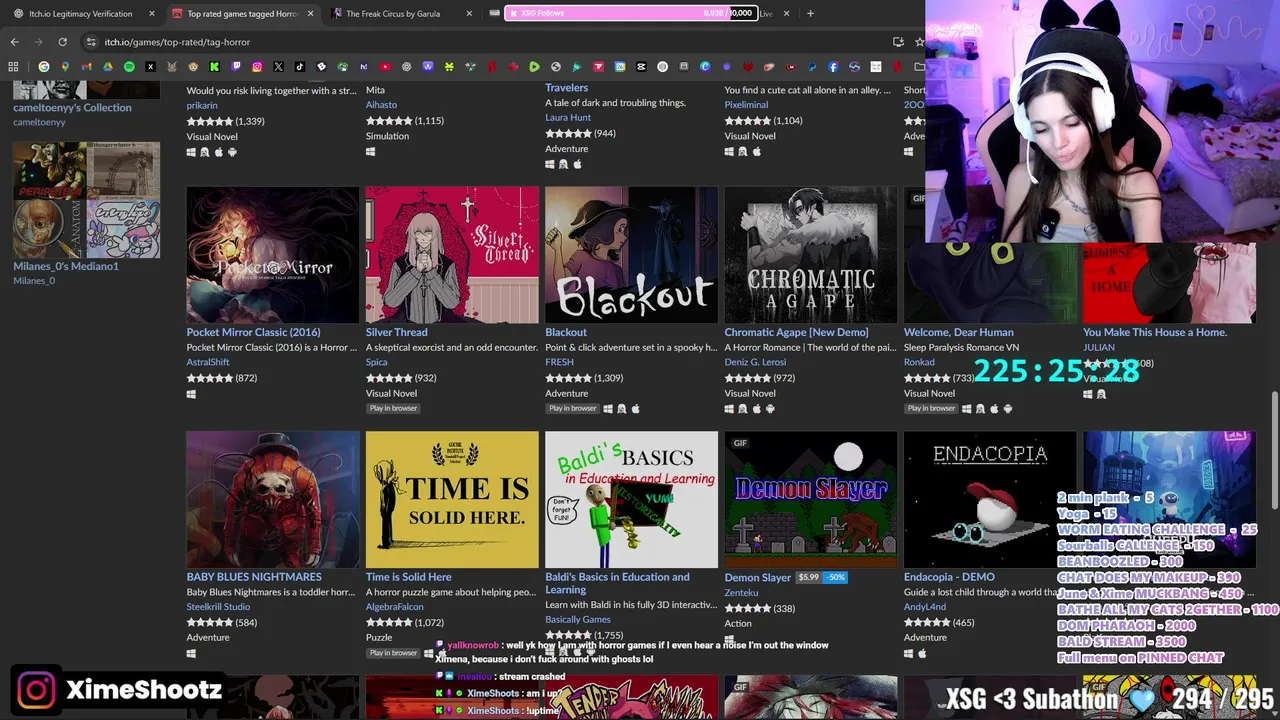Reload the itch.io page
This screenshot has height=720, width=1280.
point(62,42)
